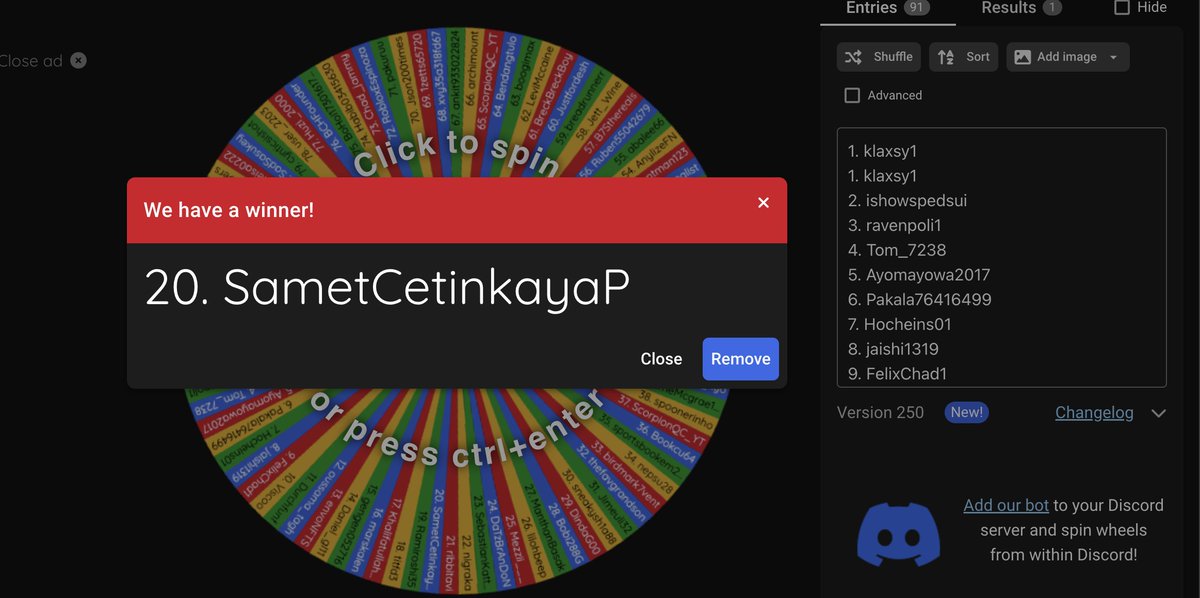Switch to the Entries tab
The height and width of the screenshot is (598, 1200).
click(887, 8)
